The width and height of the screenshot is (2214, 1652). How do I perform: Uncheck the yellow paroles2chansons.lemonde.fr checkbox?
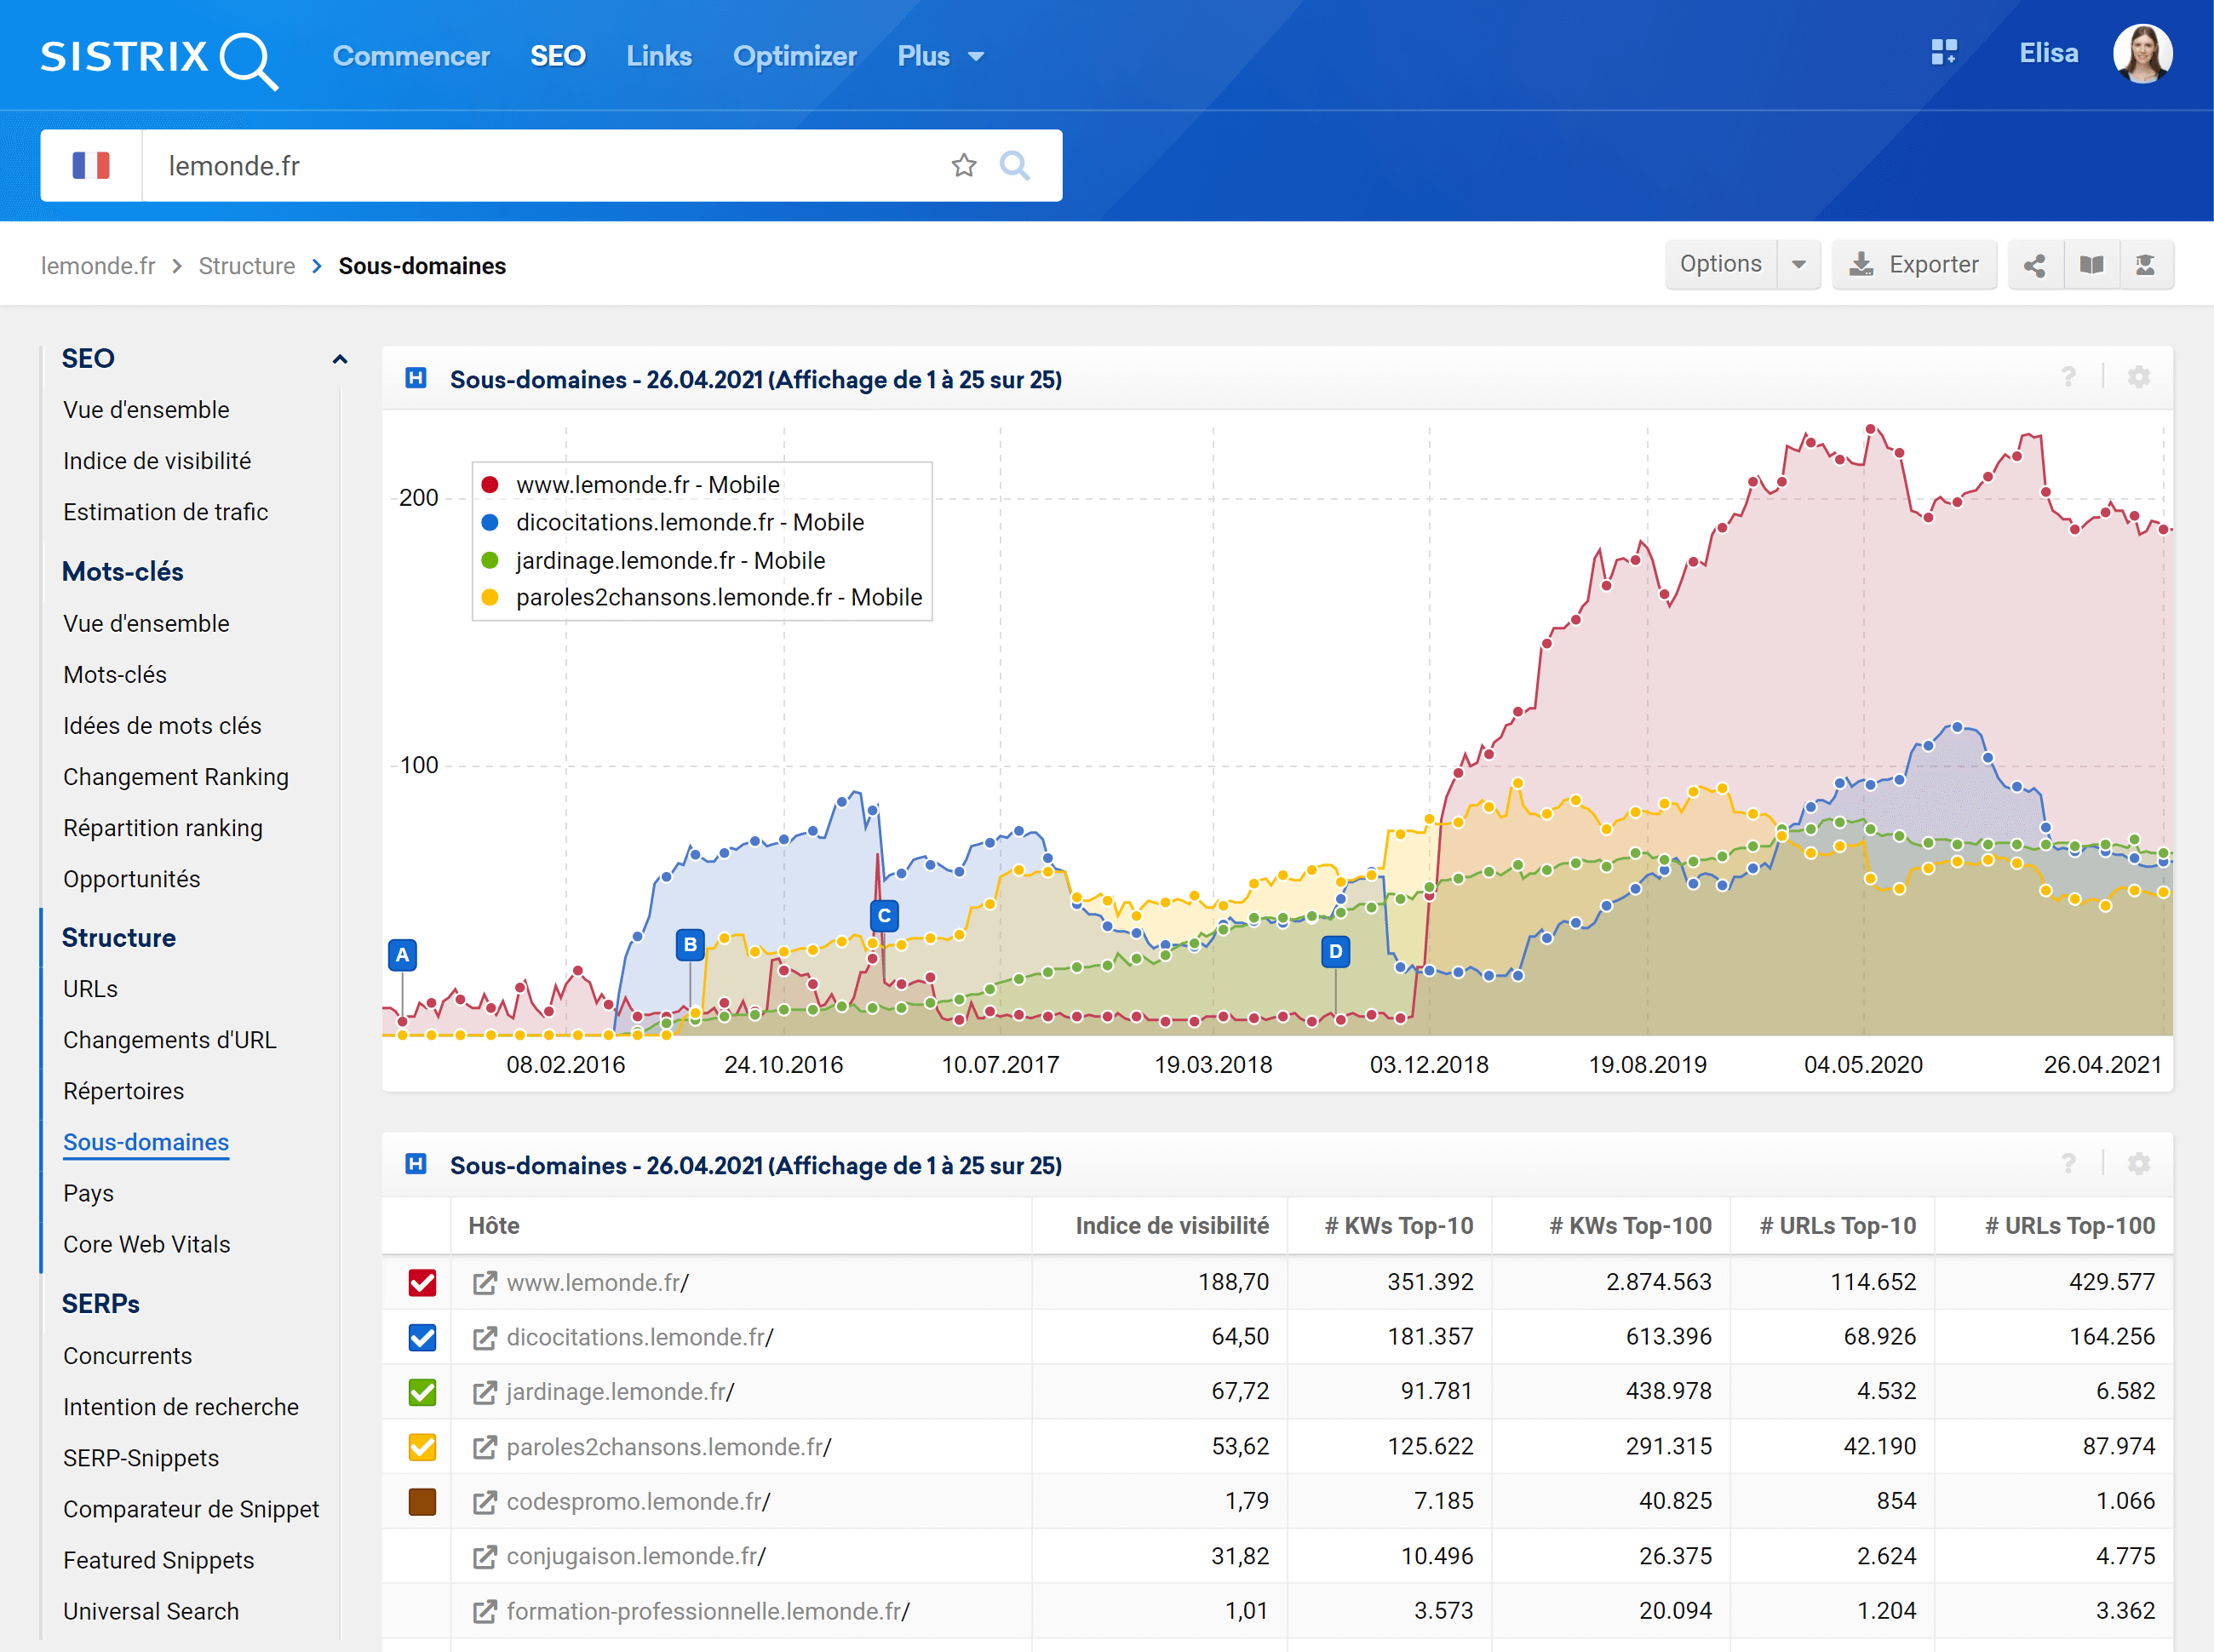pyautogui.click(x=422, y=1447)
